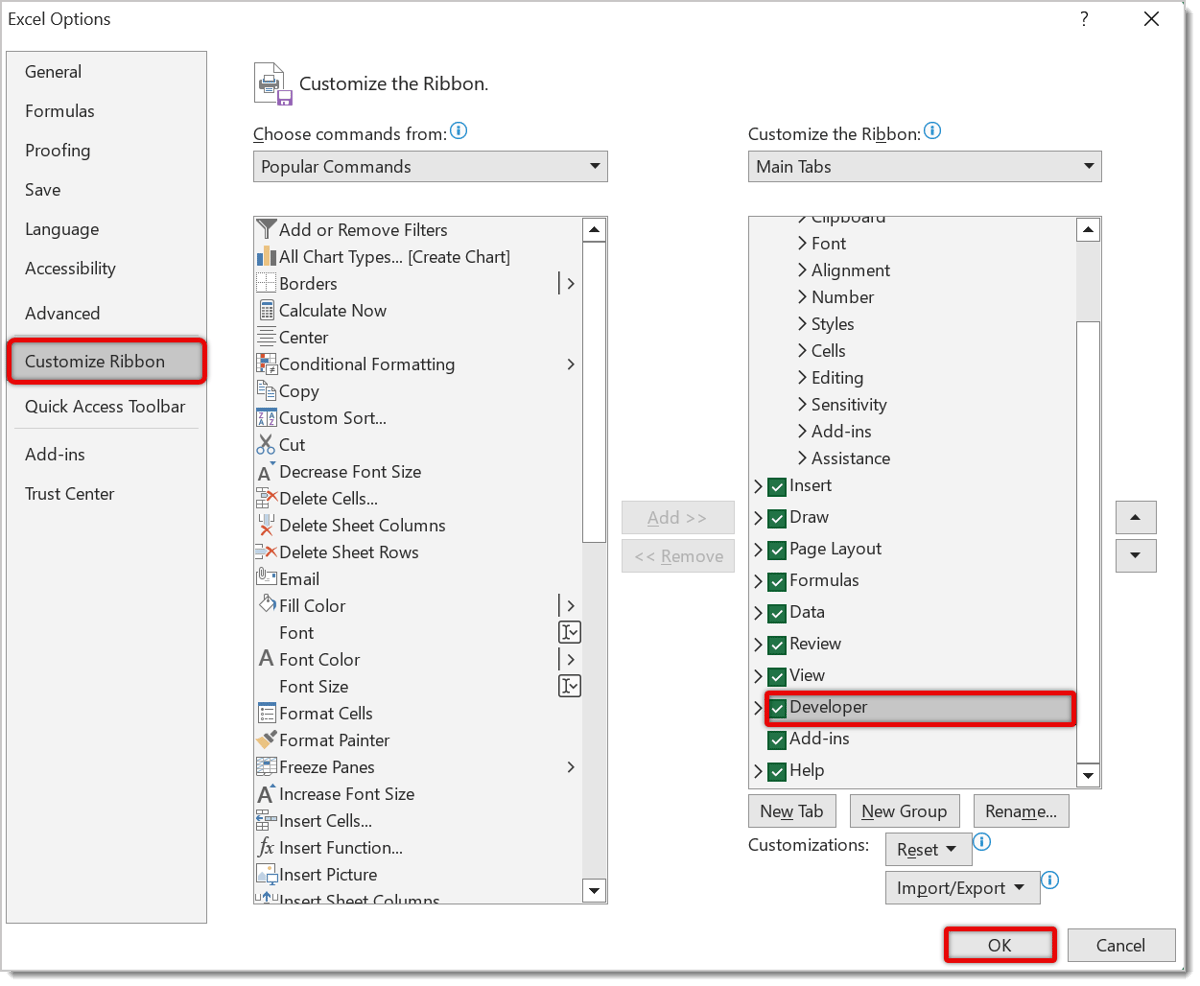
Task: Open the Trust Center category
Action: [106, 494]
